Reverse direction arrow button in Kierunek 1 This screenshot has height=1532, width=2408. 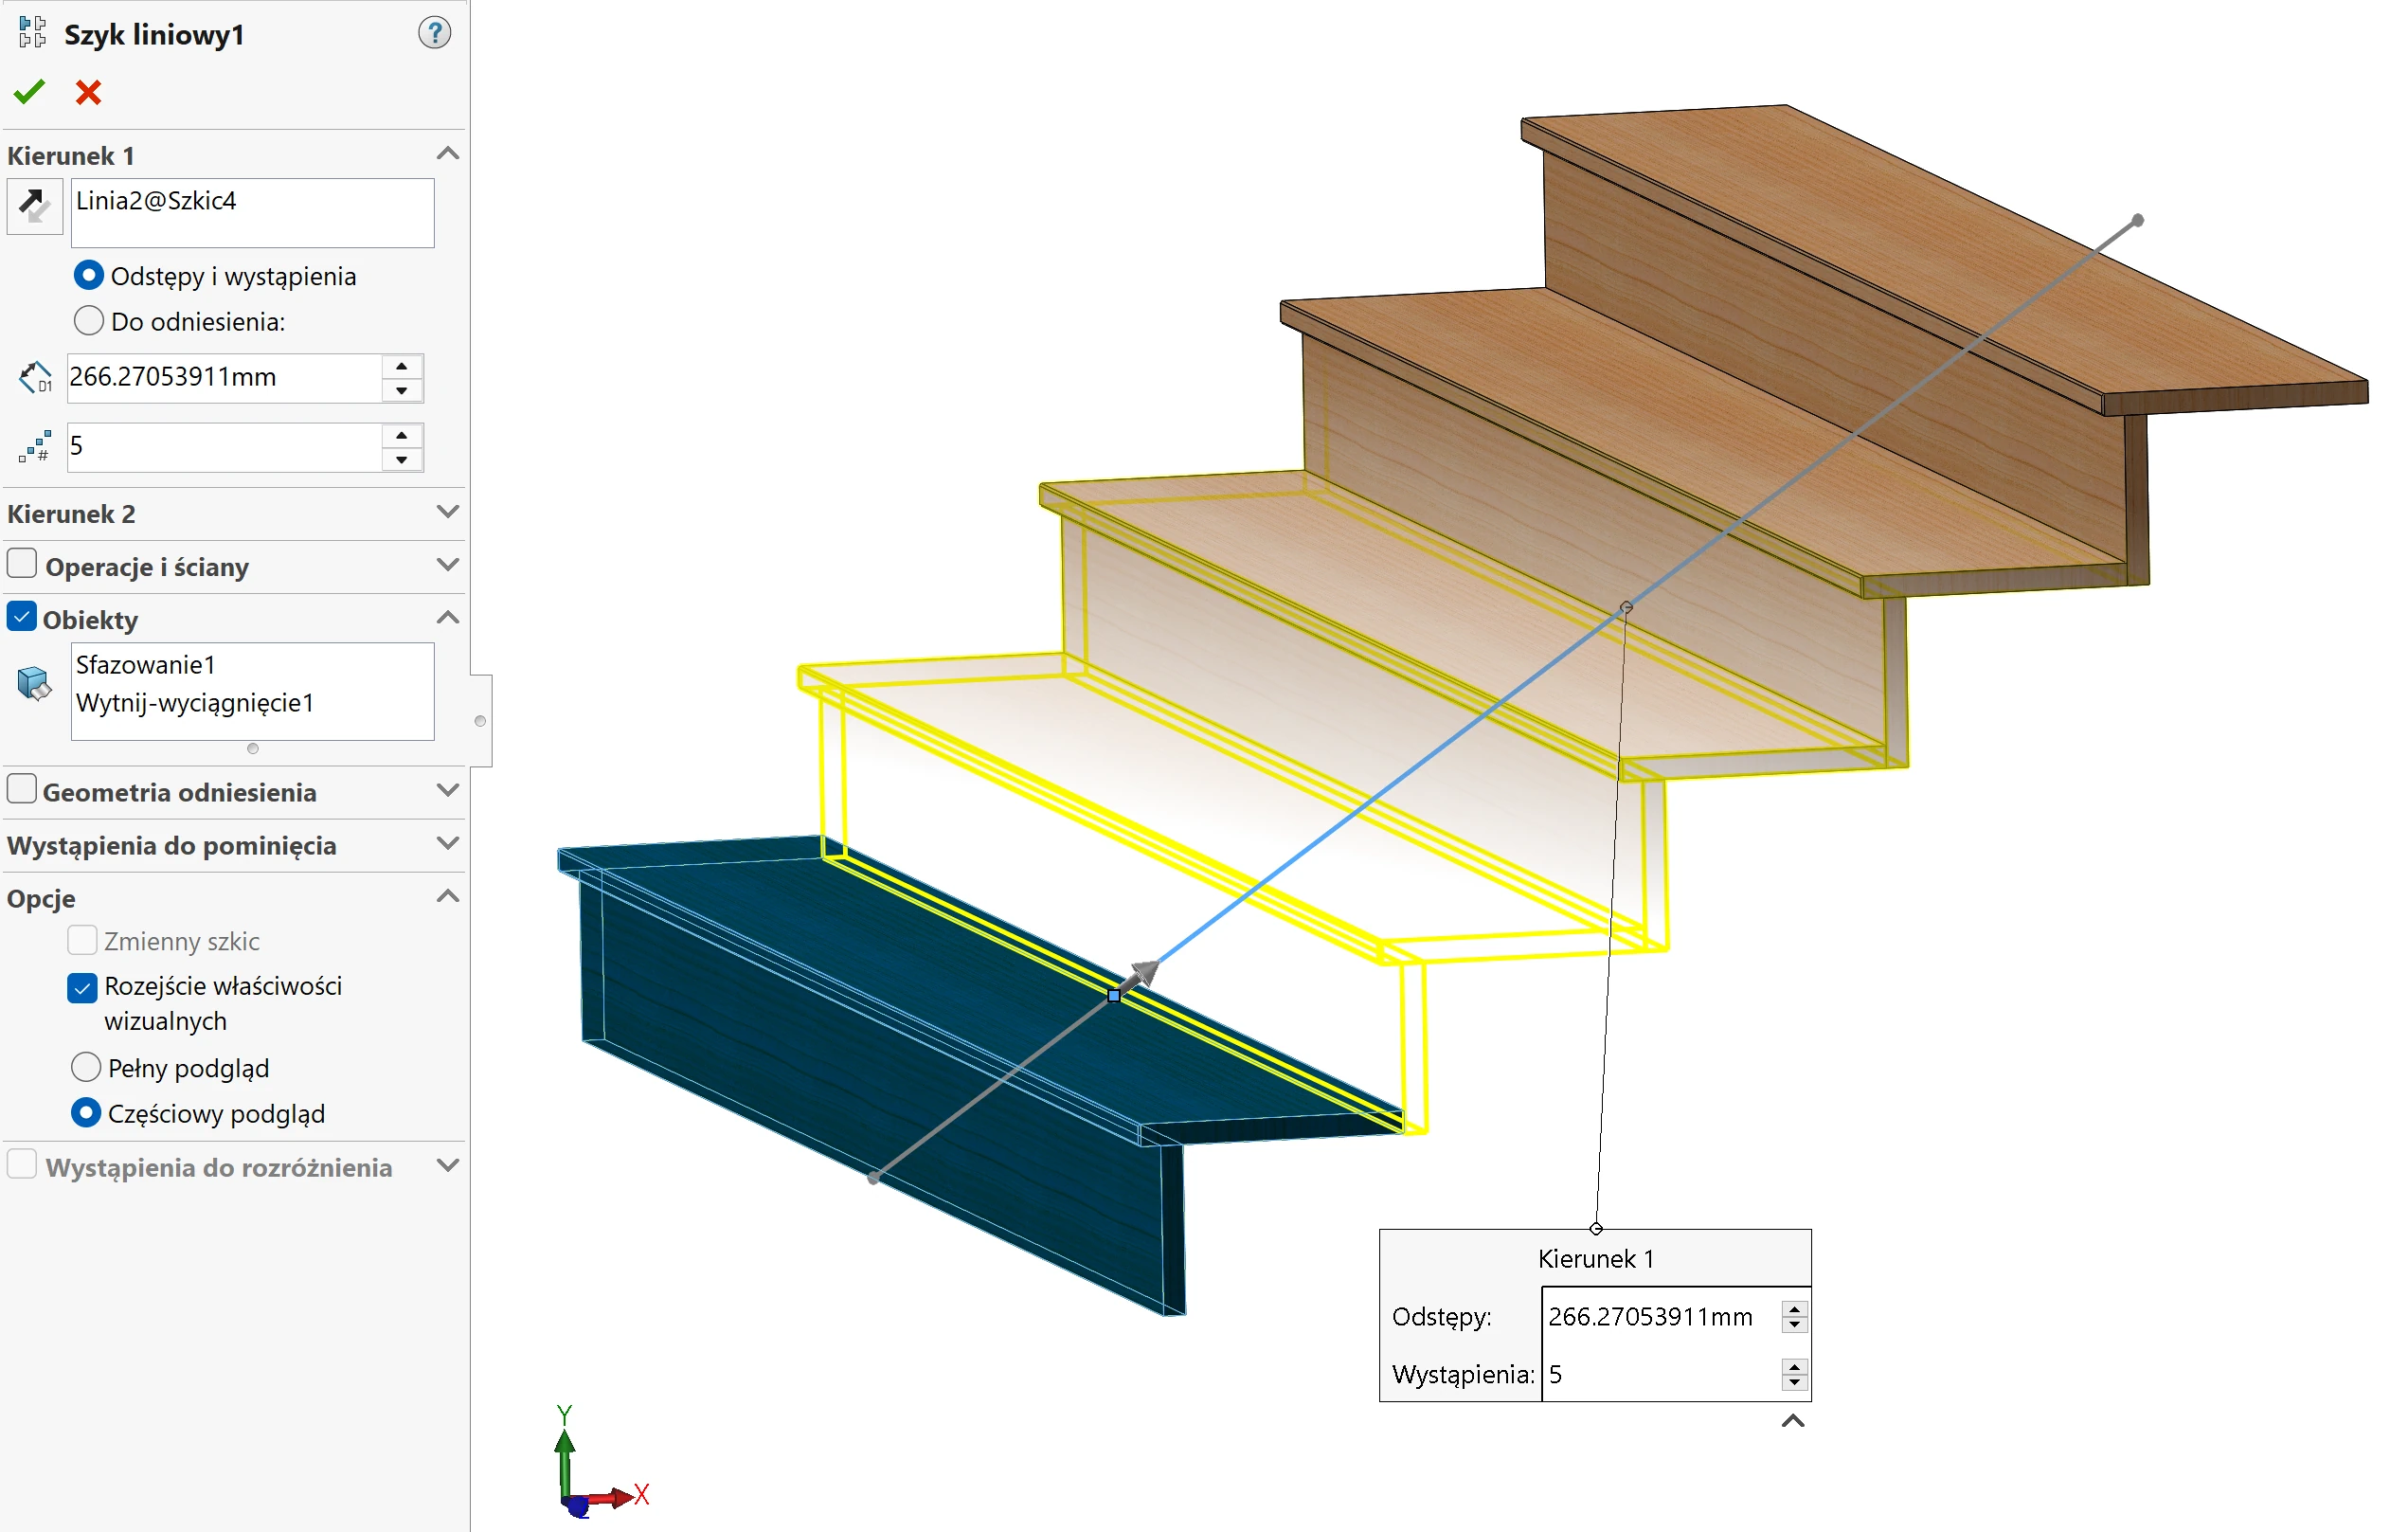pyautogui.click(x=35, y=206)
